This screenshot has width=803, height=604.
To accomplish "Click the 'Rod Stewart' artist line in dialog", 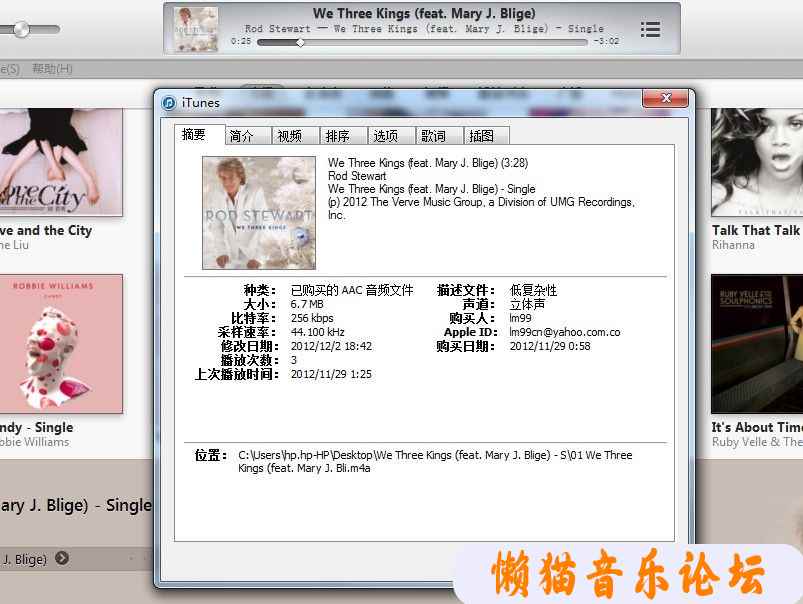I will tap(357, 176).
